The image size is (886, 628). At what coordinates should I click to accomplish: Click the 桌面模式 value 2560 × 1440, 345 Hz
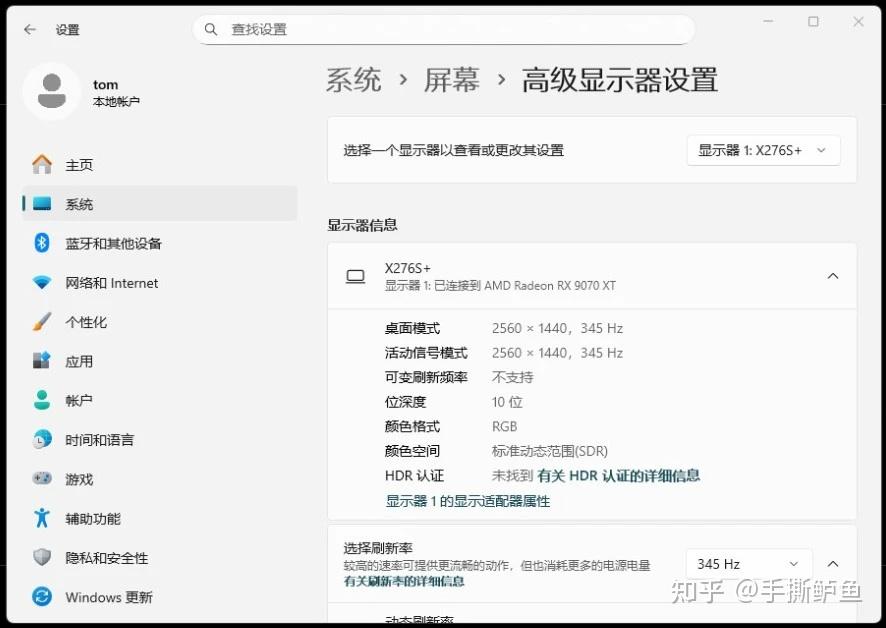pyautogui.click(x=557, y=328)
